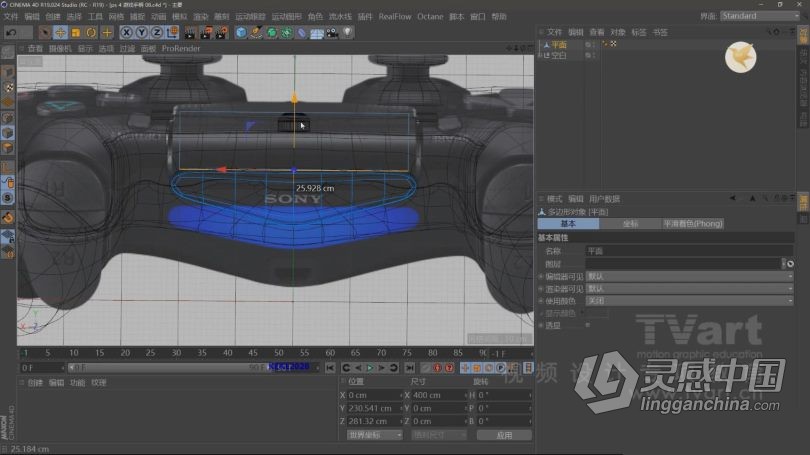Click the Subdivision Surface generator icon
810x455 pixels.
click(x=271, y=33)
